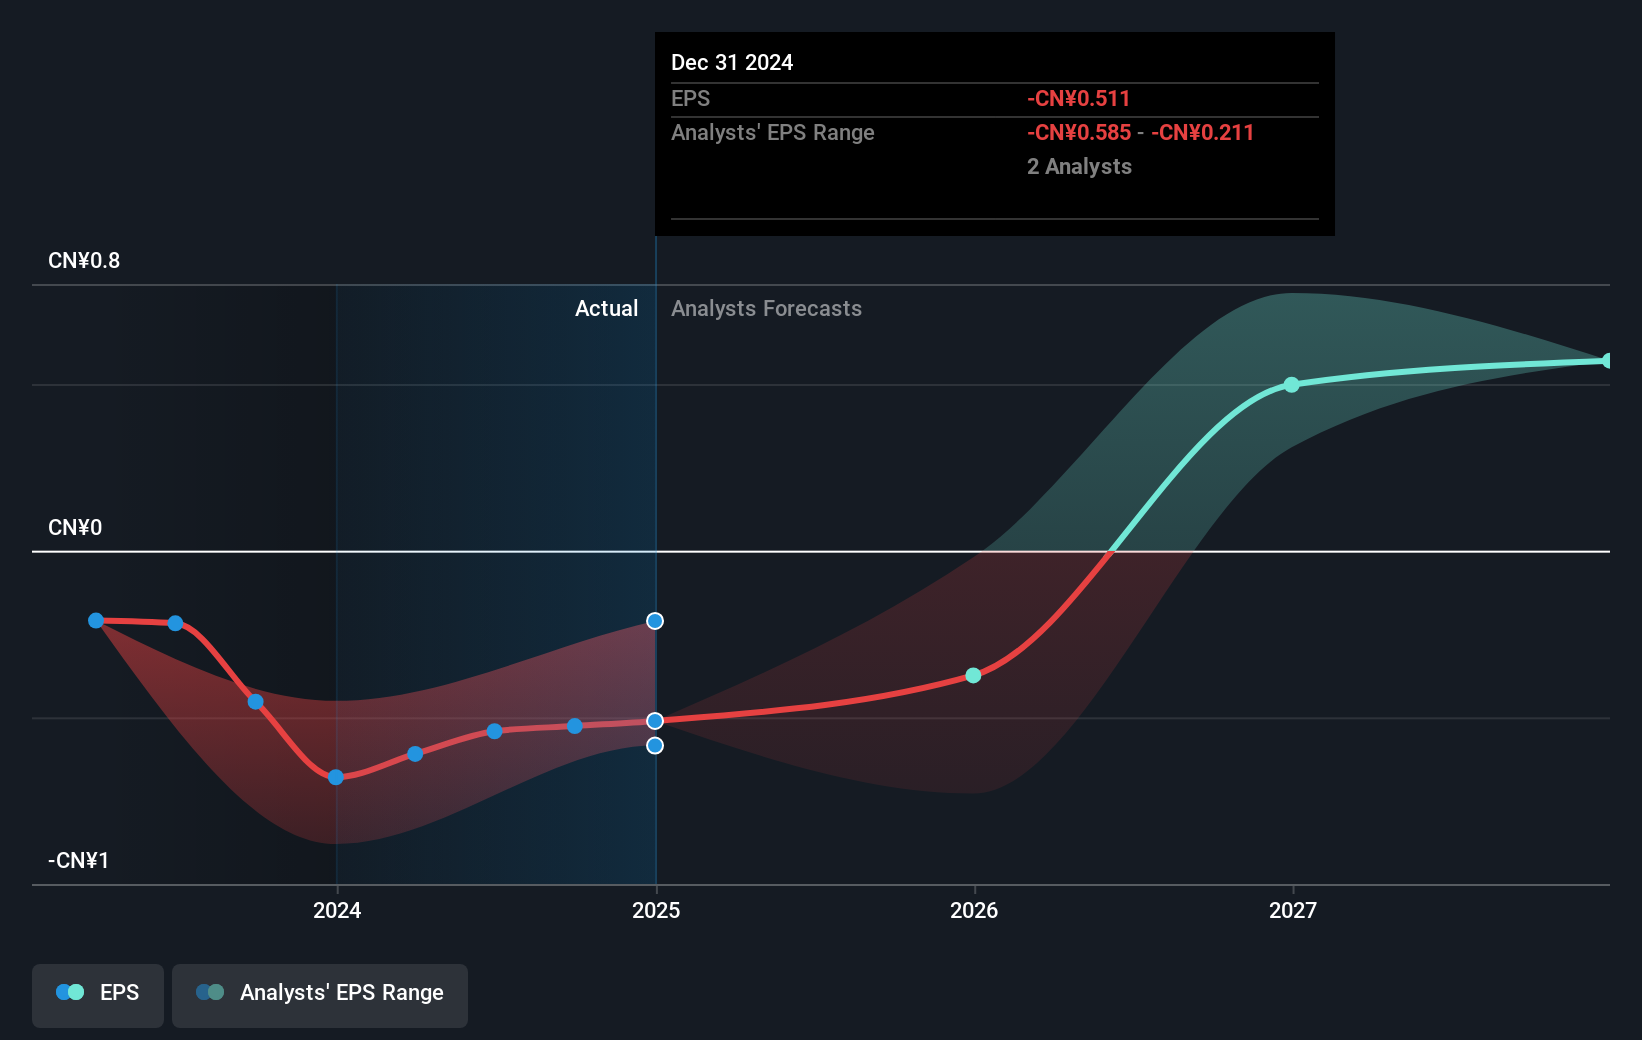This screenshot has width=1642, height=1040.
Task: Toggle the Analysts' EPS Range legend
Action: pos(320,995)
